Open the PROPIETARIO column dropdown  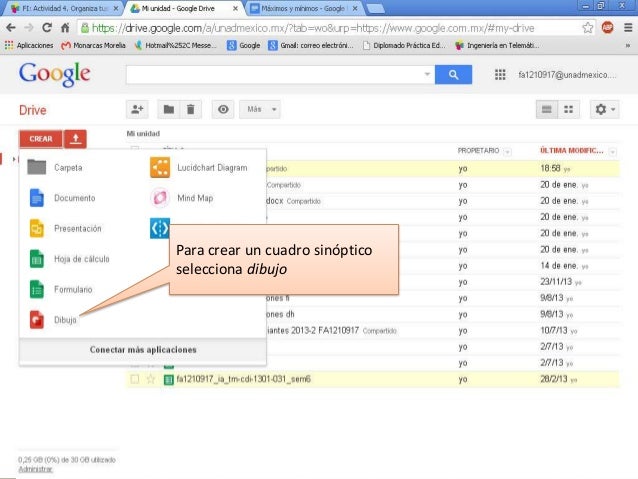[x=507, y=152]
